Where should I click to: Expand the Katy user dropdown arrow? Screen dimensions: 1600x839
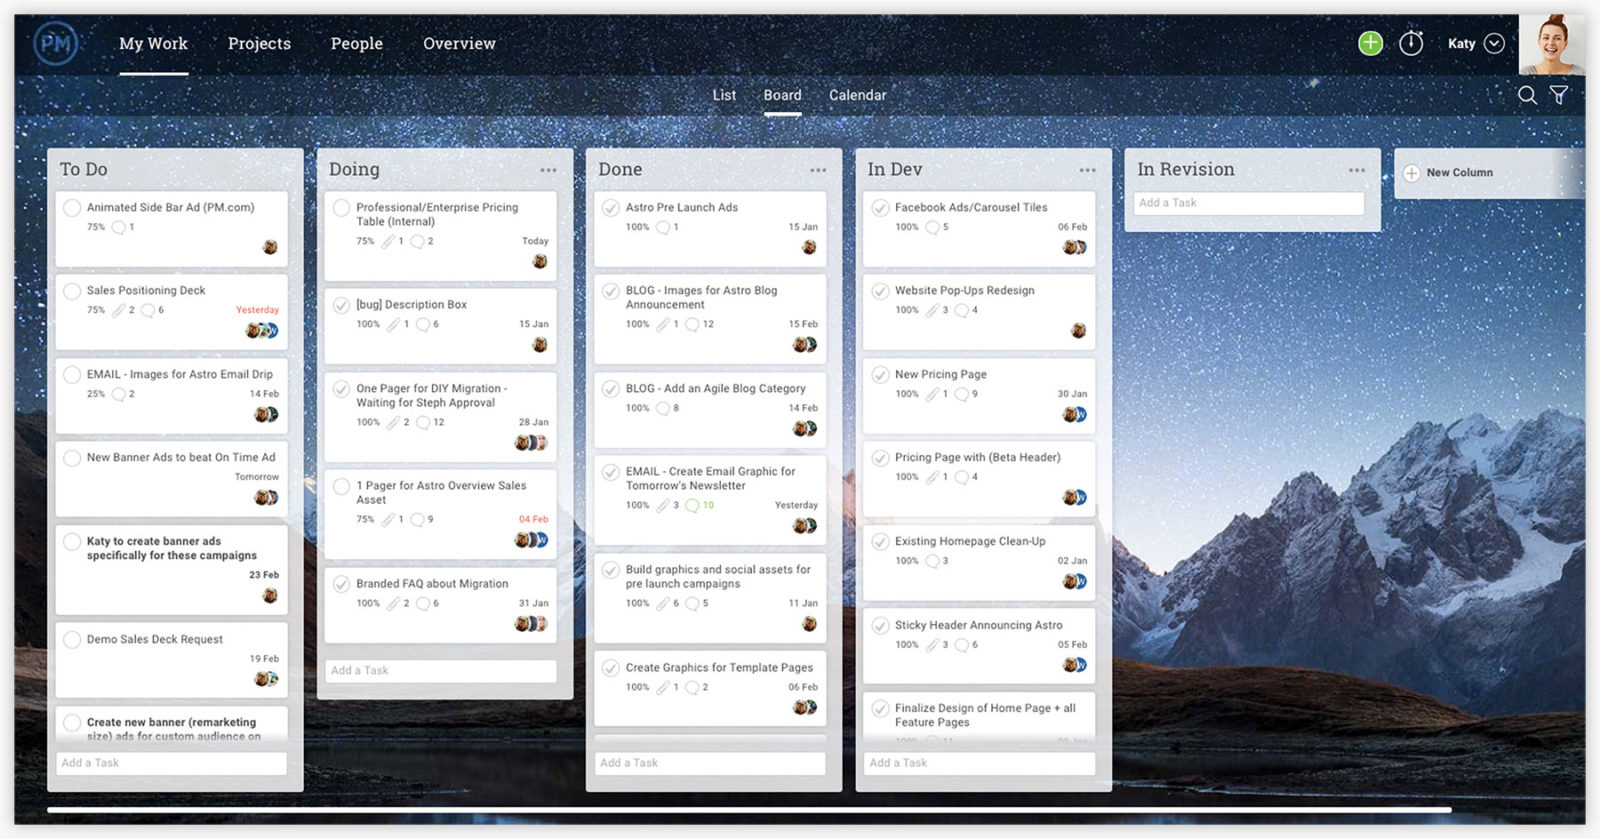pyautogui.click(x=1494, y=43)
